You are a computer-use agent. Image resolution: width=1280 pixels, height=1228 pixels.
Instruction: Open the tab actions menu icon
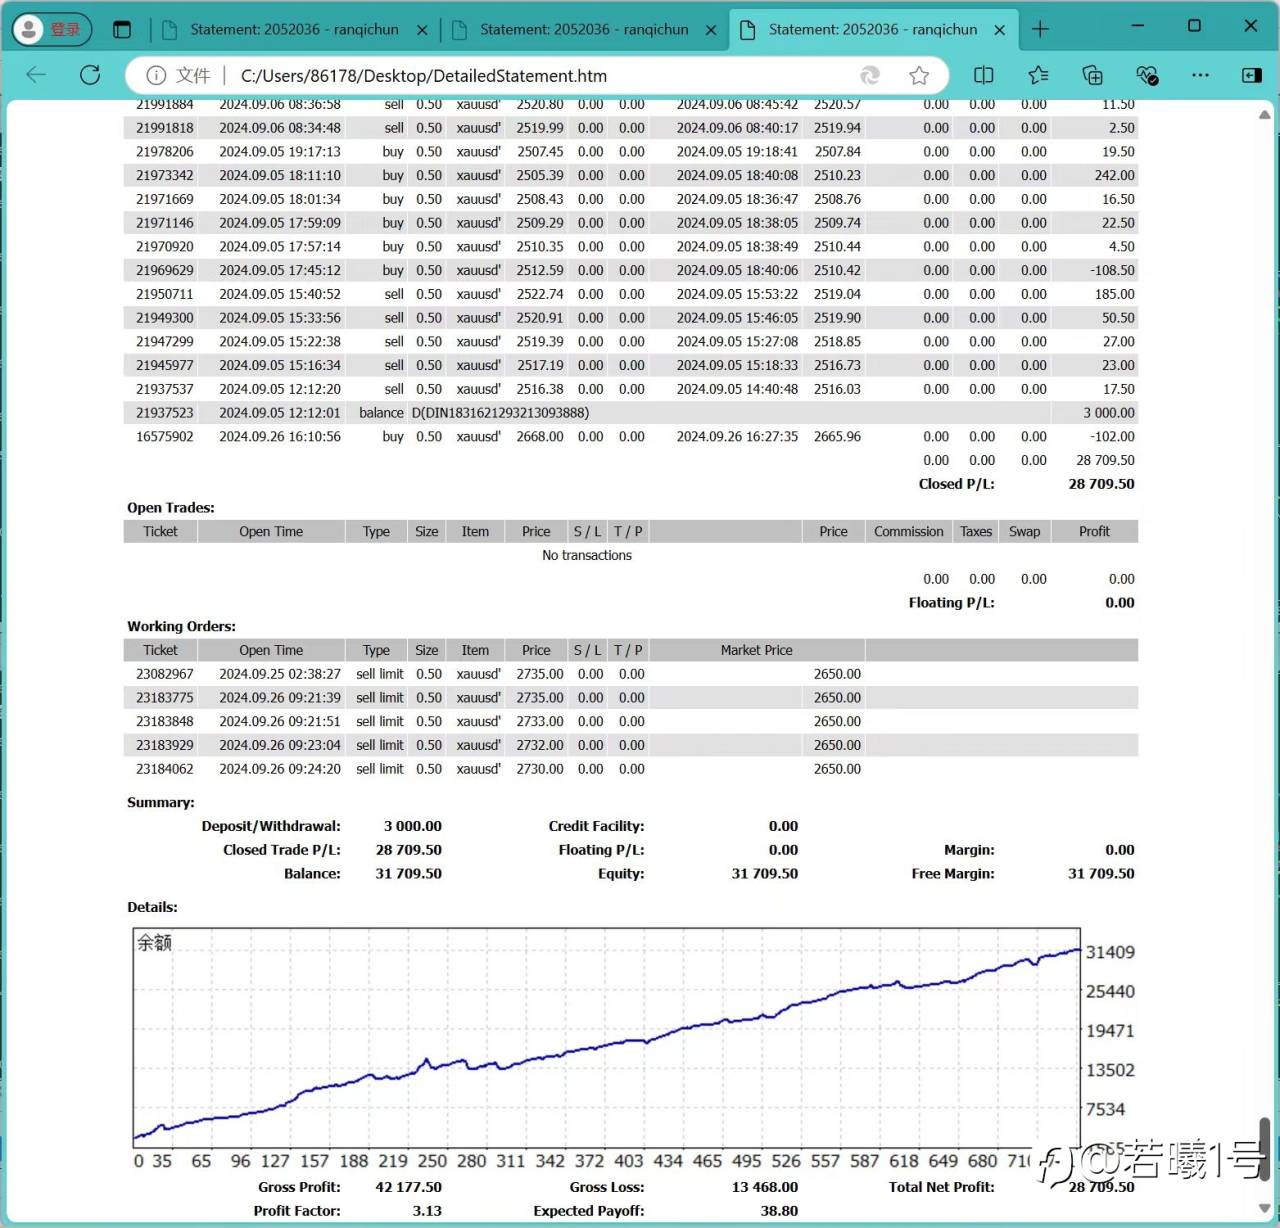pyautogui.click(x=122, y=30)
